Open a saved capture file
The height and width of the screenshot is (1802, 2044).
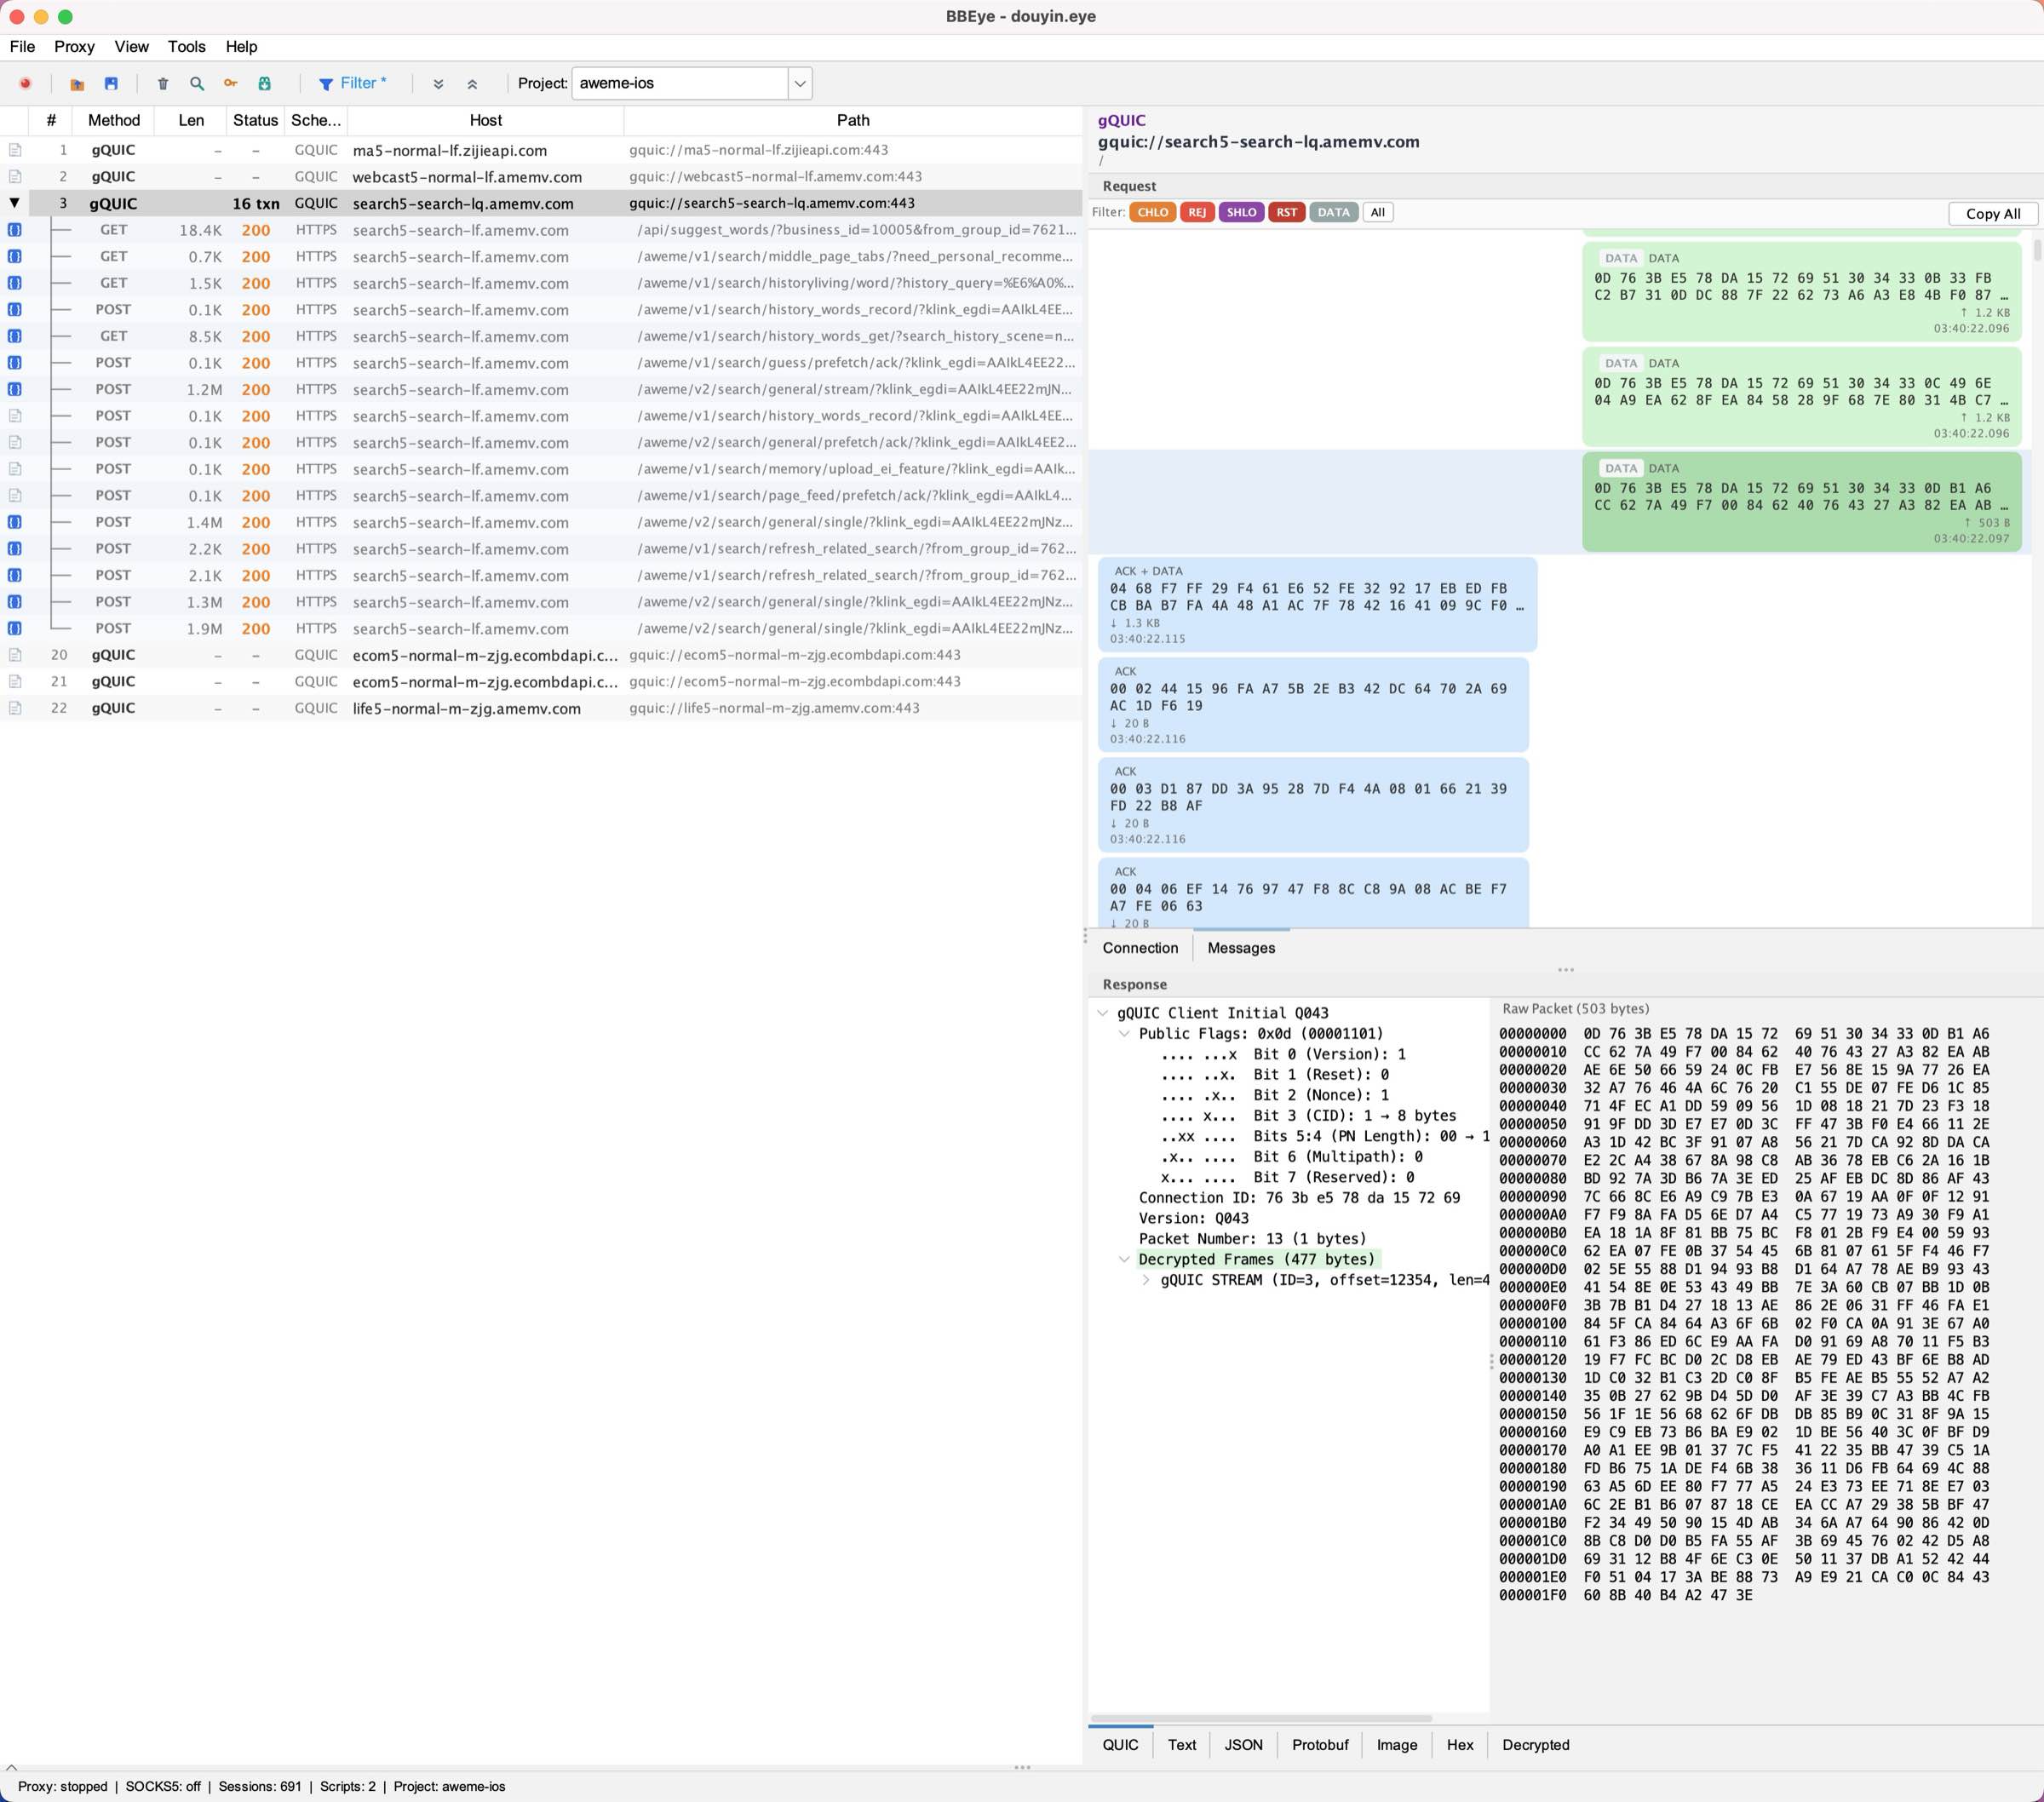(76, 83)
